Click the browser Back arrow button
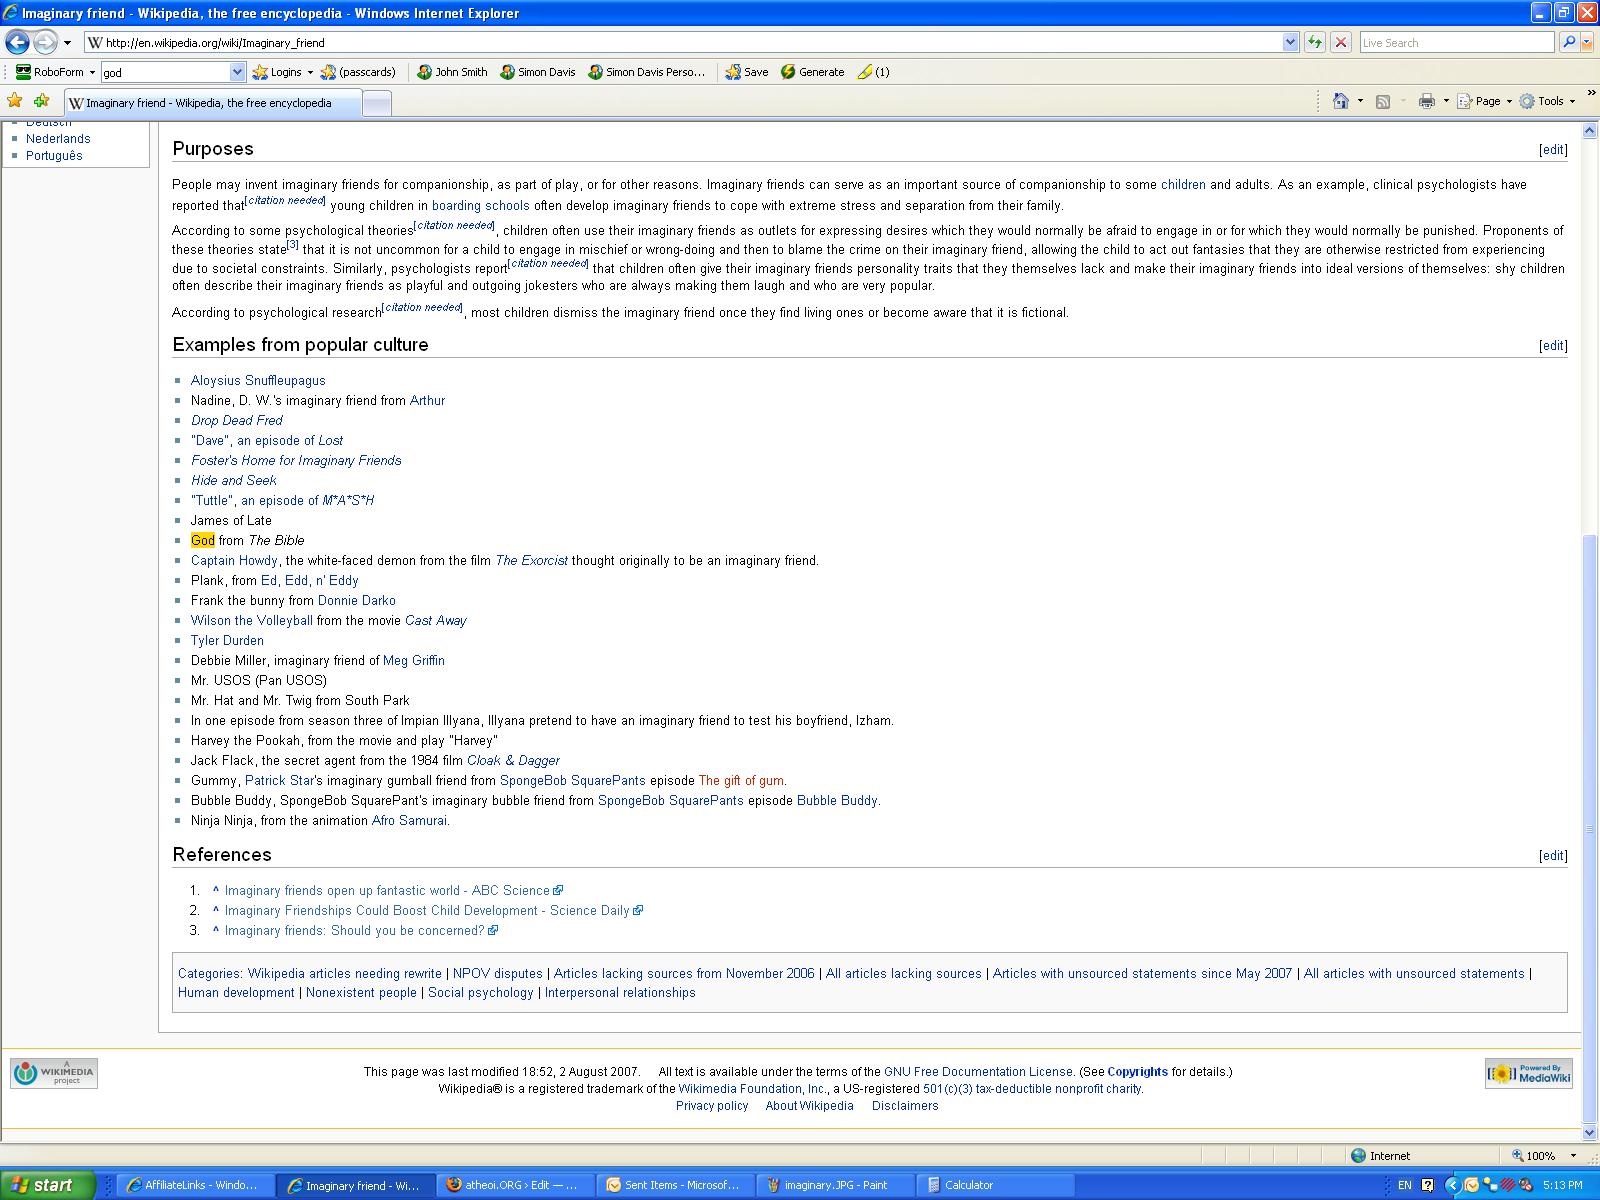This screenshot has width=1600, height=1200. [x=17, y=42]
